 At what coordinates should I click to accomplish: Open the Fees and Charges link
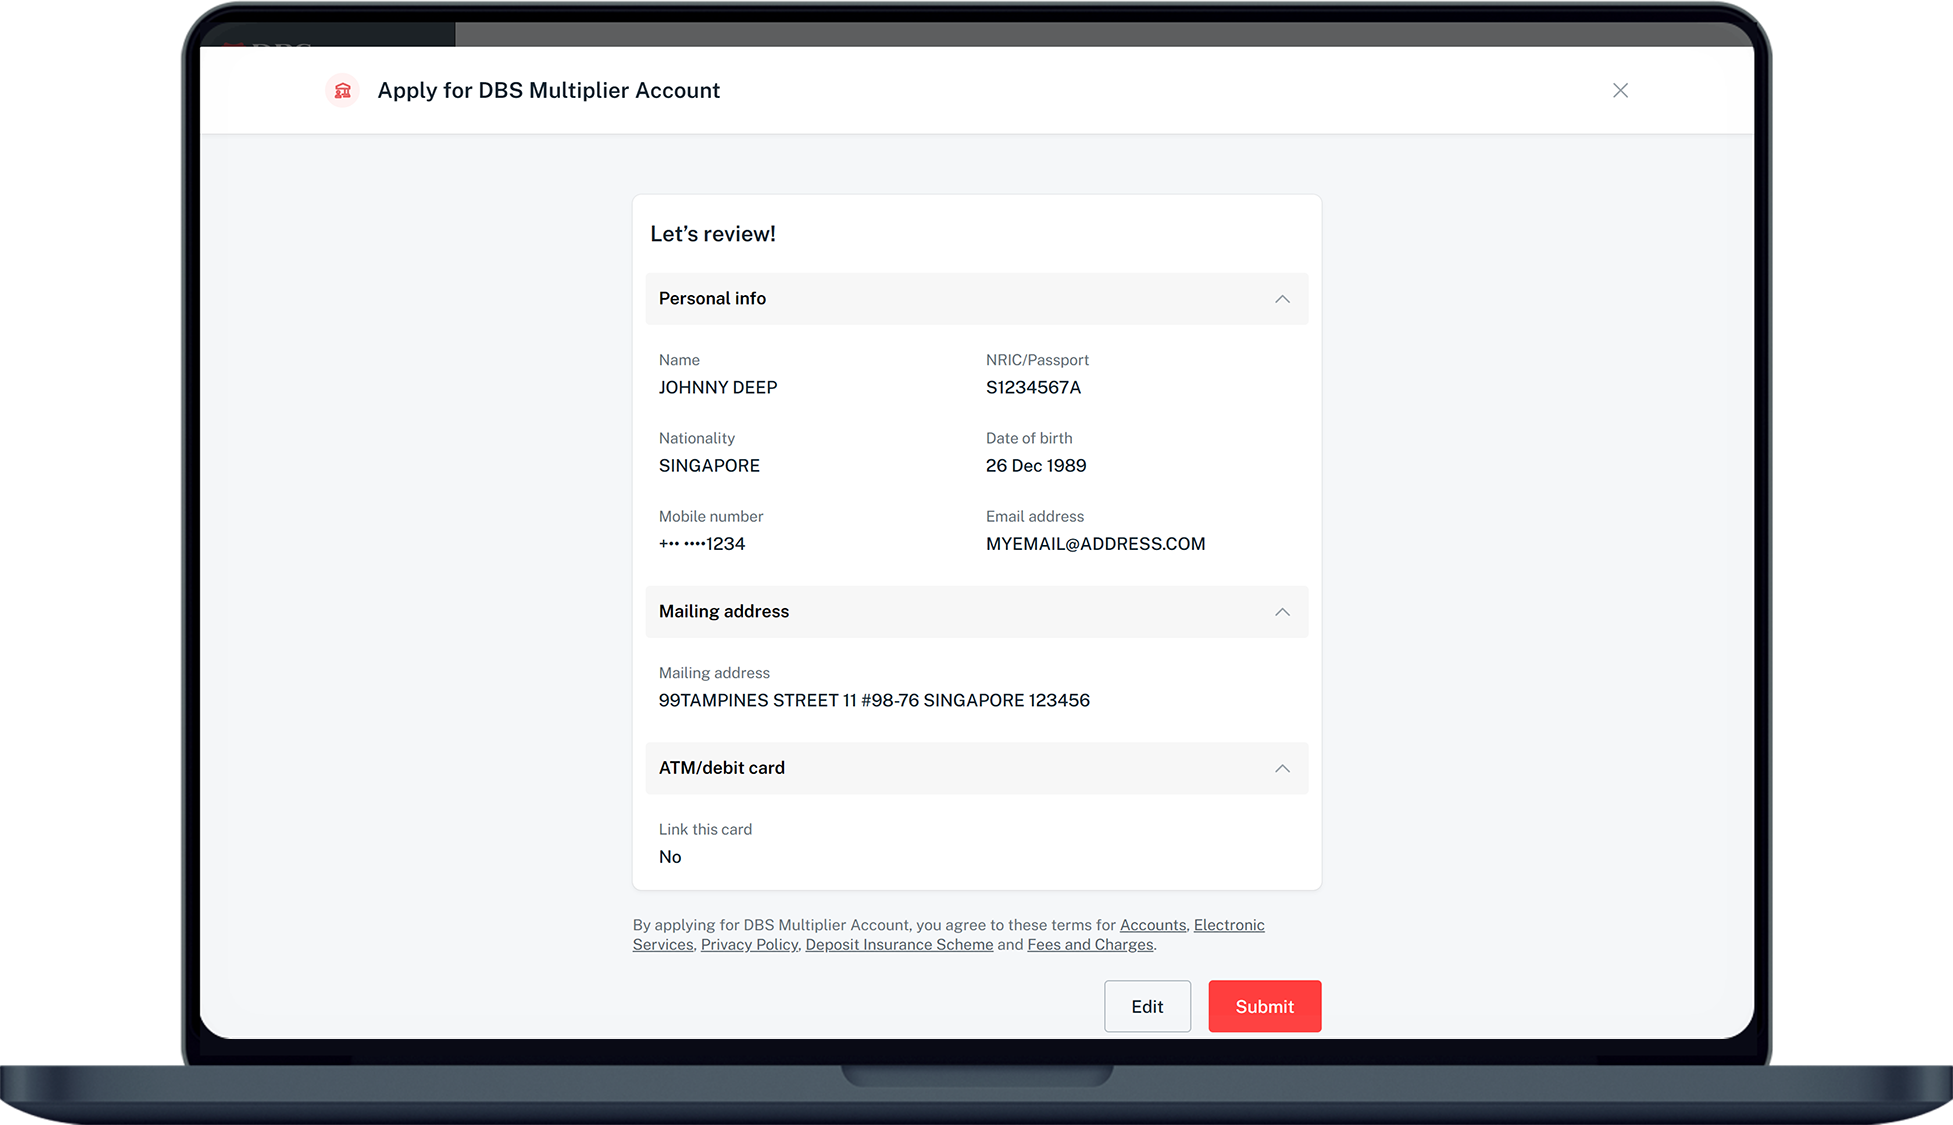pyautogui.click(x=1089, y=944)
